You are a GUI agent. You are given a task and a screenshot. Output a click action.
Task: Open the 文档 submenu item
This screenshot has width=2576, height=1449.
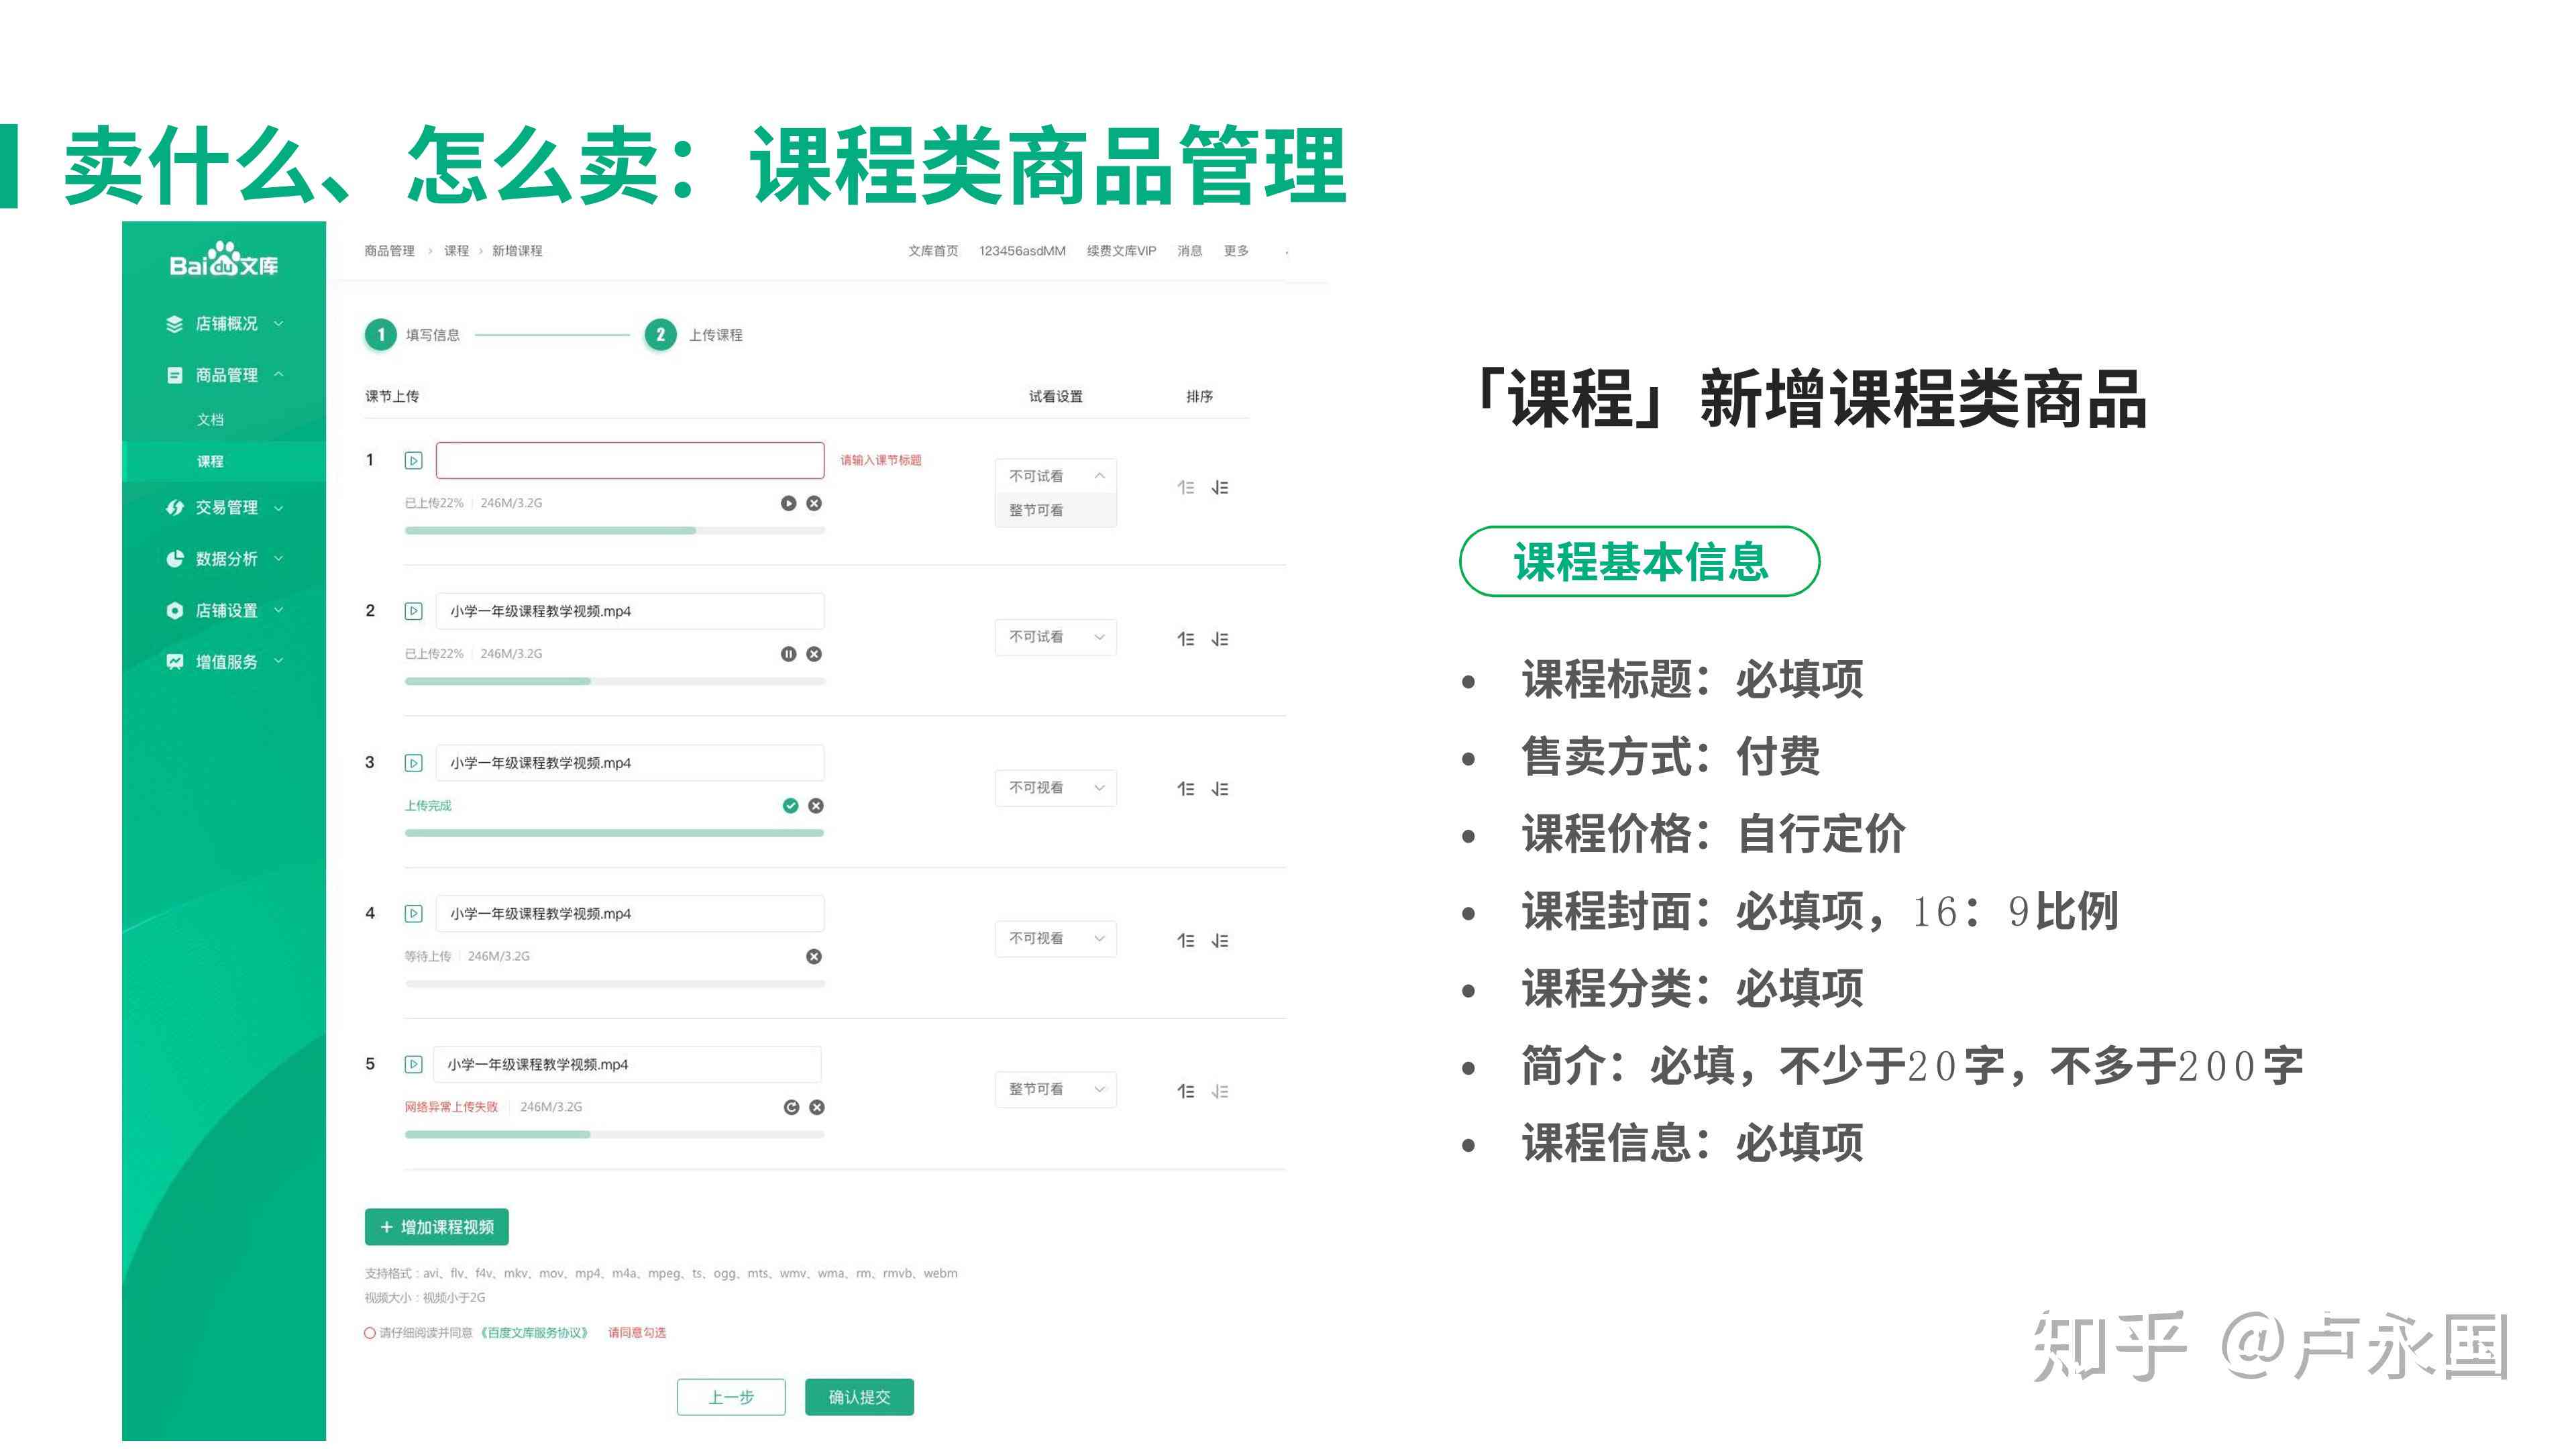(x=210, y=420)
